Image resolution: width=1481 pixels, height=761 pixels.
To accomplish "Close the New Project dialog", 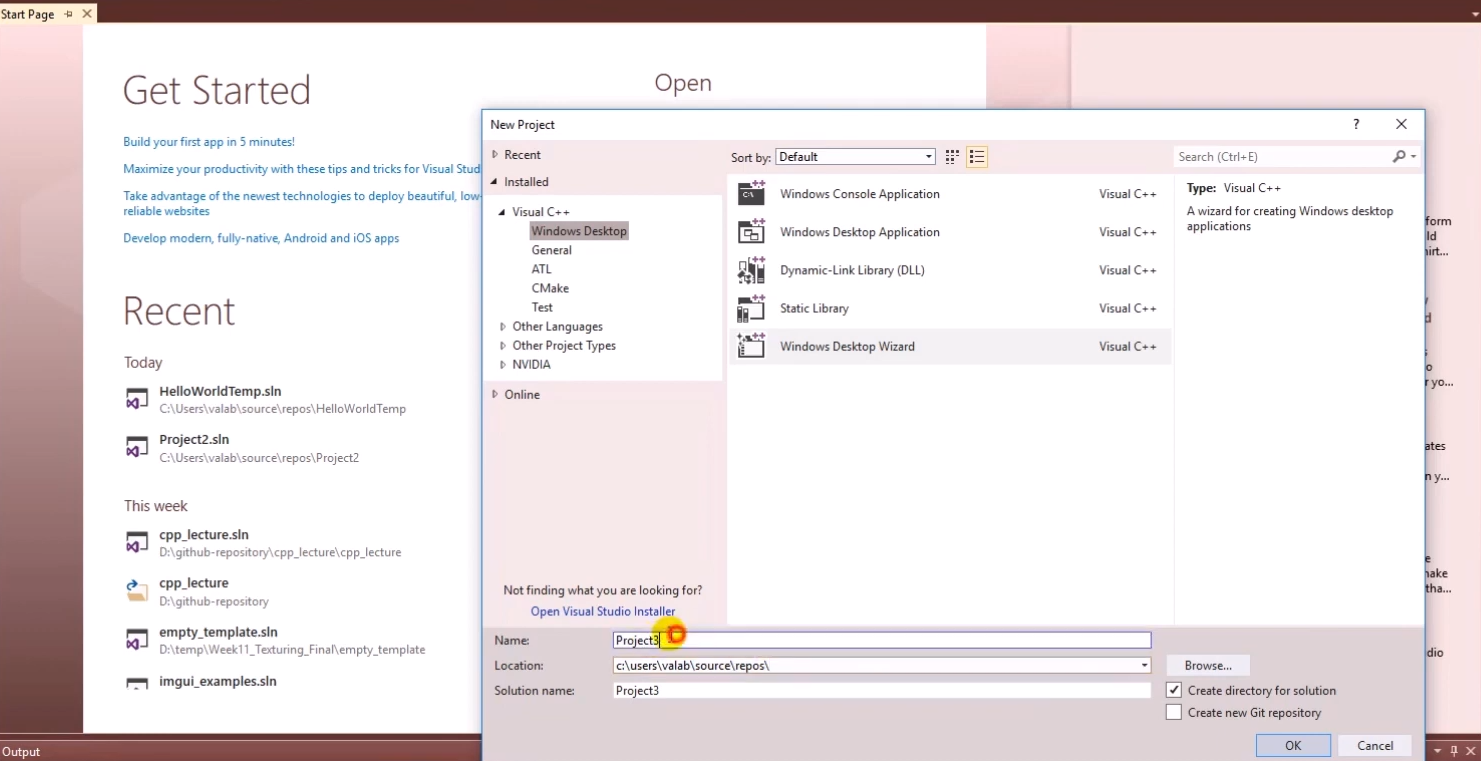I will tap(1401, 124).
